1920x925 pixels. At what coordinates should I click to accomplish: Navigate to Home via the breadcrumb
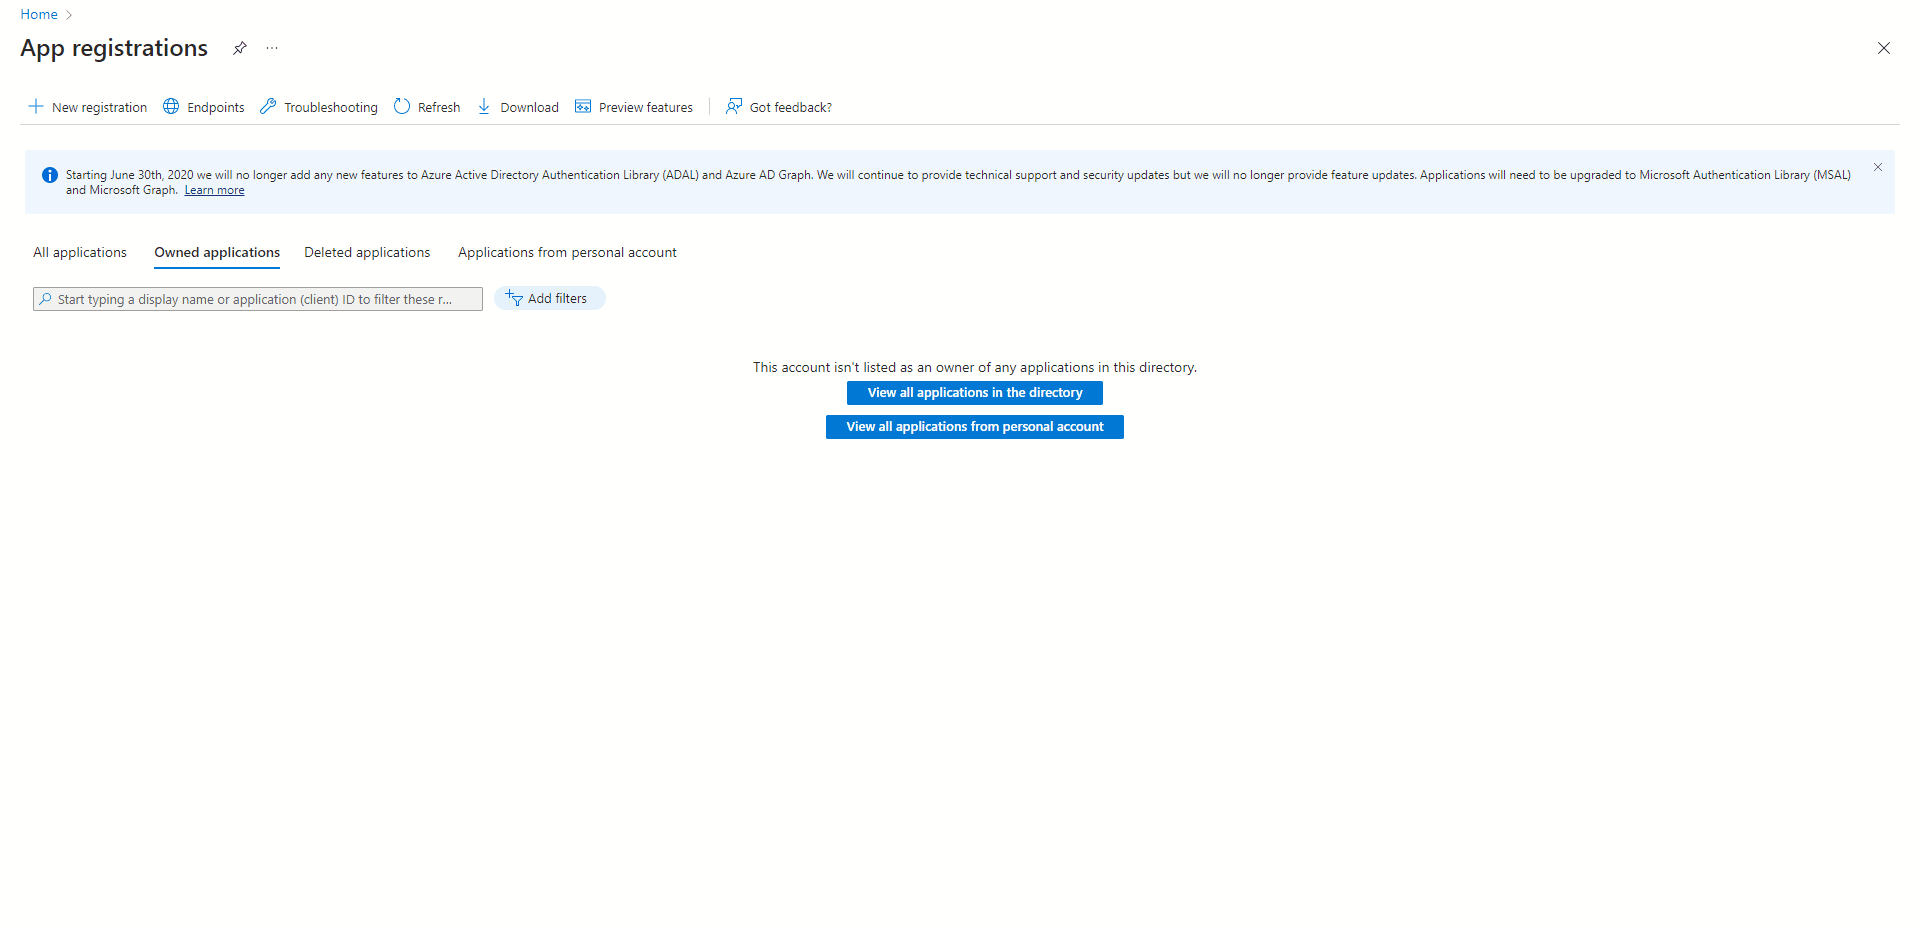39,14
